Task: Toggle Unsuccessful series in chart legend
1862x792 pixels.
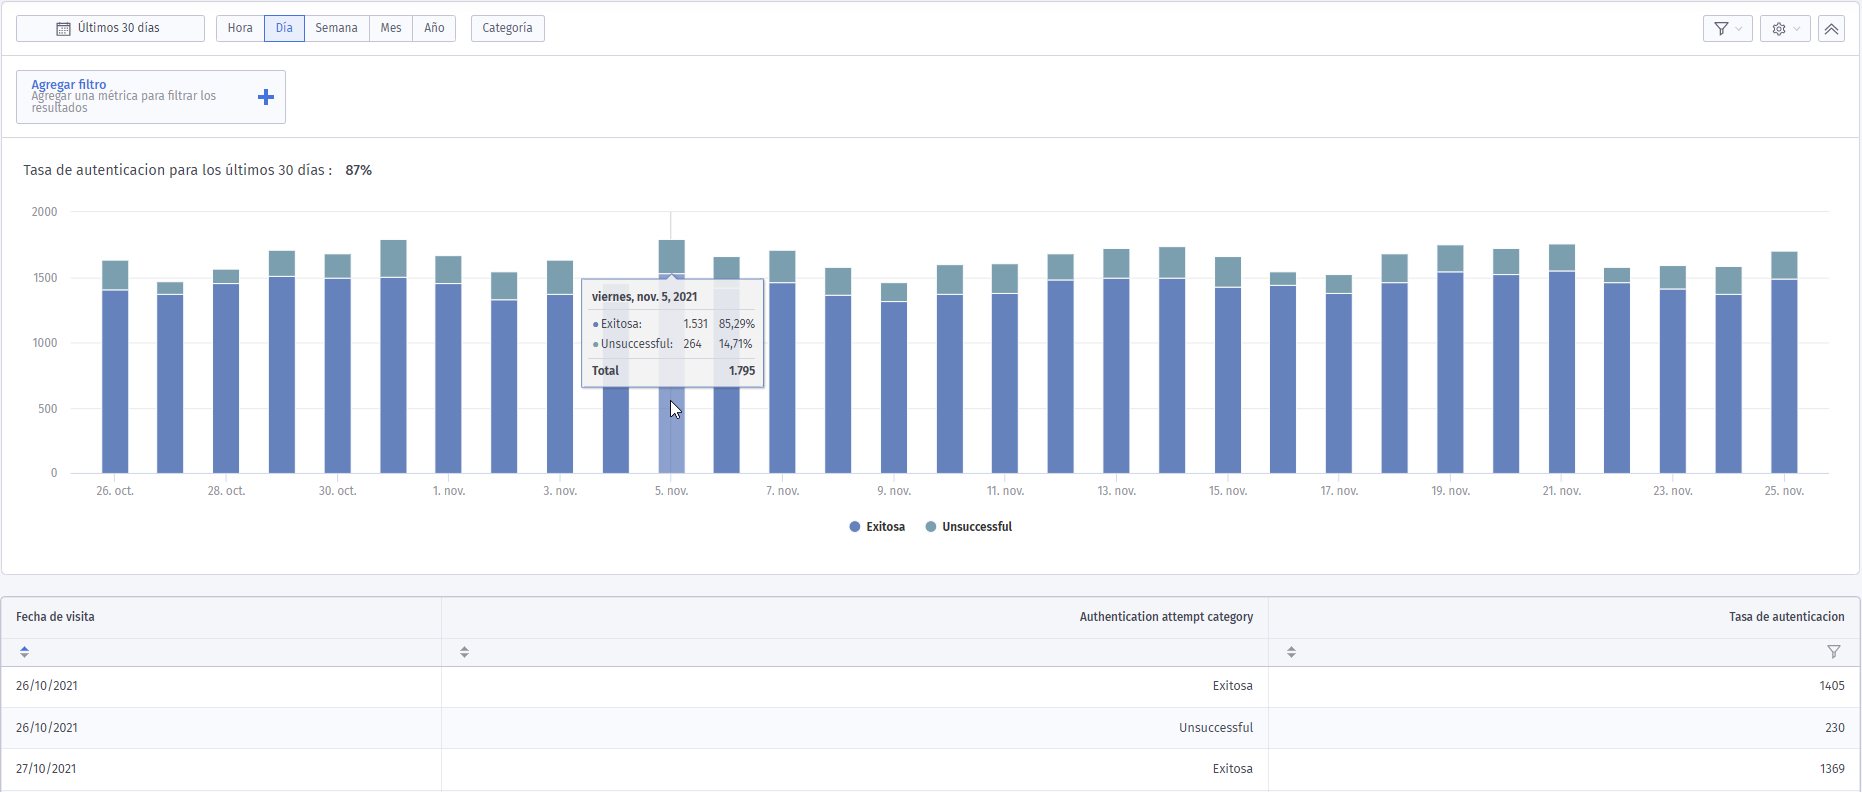Action: point(969,527)
